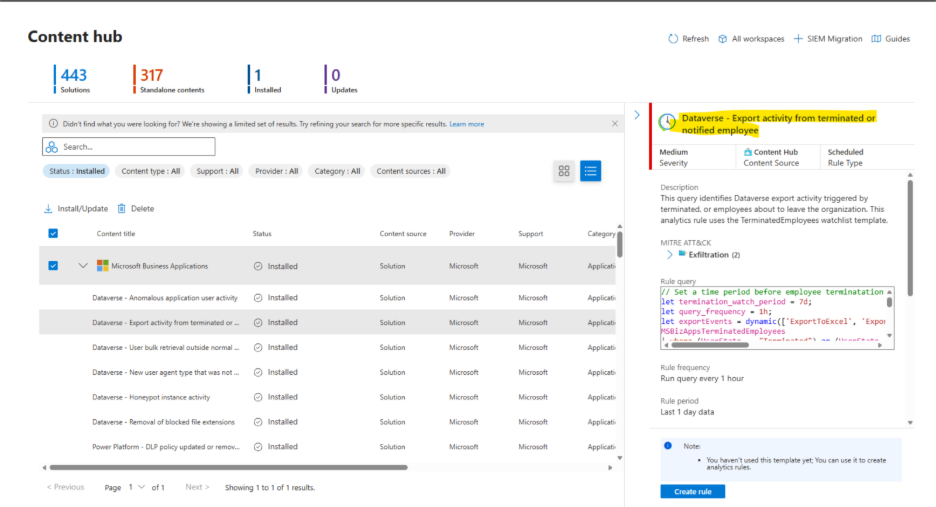Sort by the Provider column header
Image resolution: width=936 pixels, height=507 pixels.
pos(462,234)
